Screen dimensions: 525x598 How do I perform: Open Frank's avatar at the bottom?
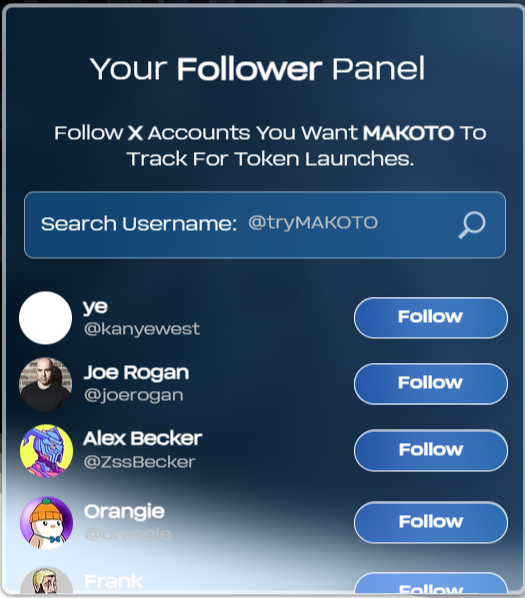(x=46, y=581)
